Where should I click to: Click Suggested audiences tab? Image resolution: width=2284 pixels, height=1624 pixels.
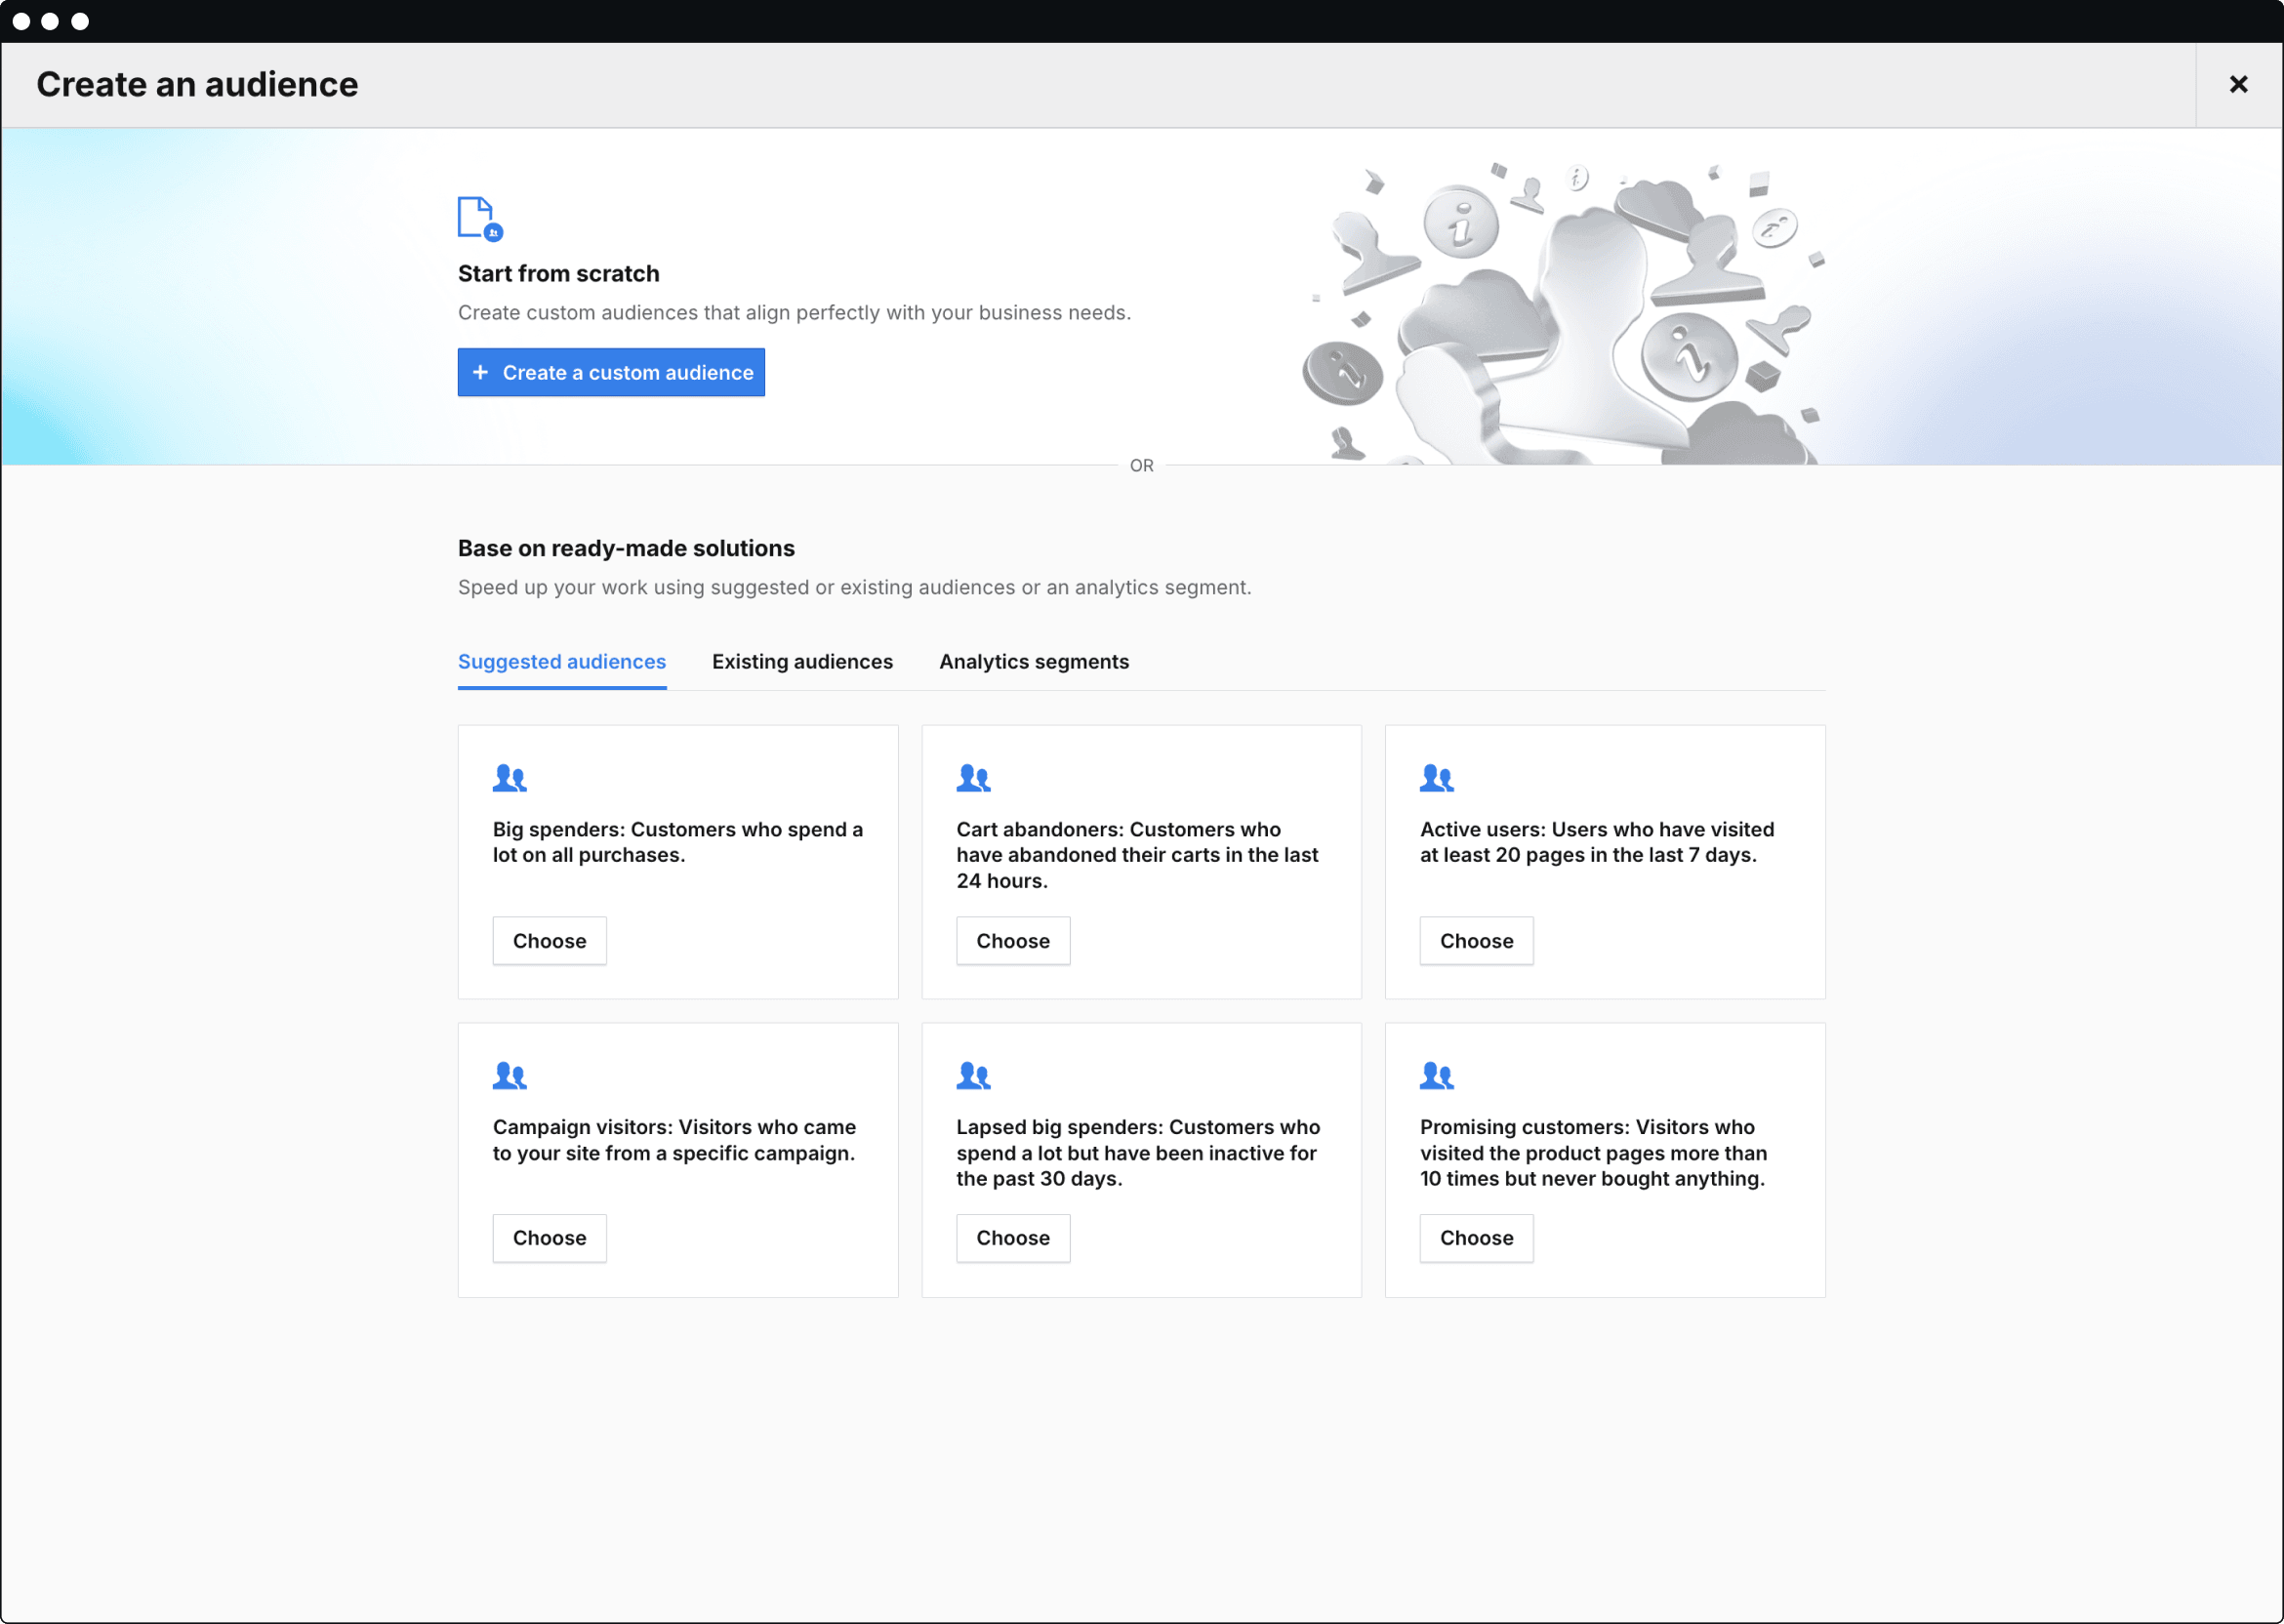pos(560,661)
